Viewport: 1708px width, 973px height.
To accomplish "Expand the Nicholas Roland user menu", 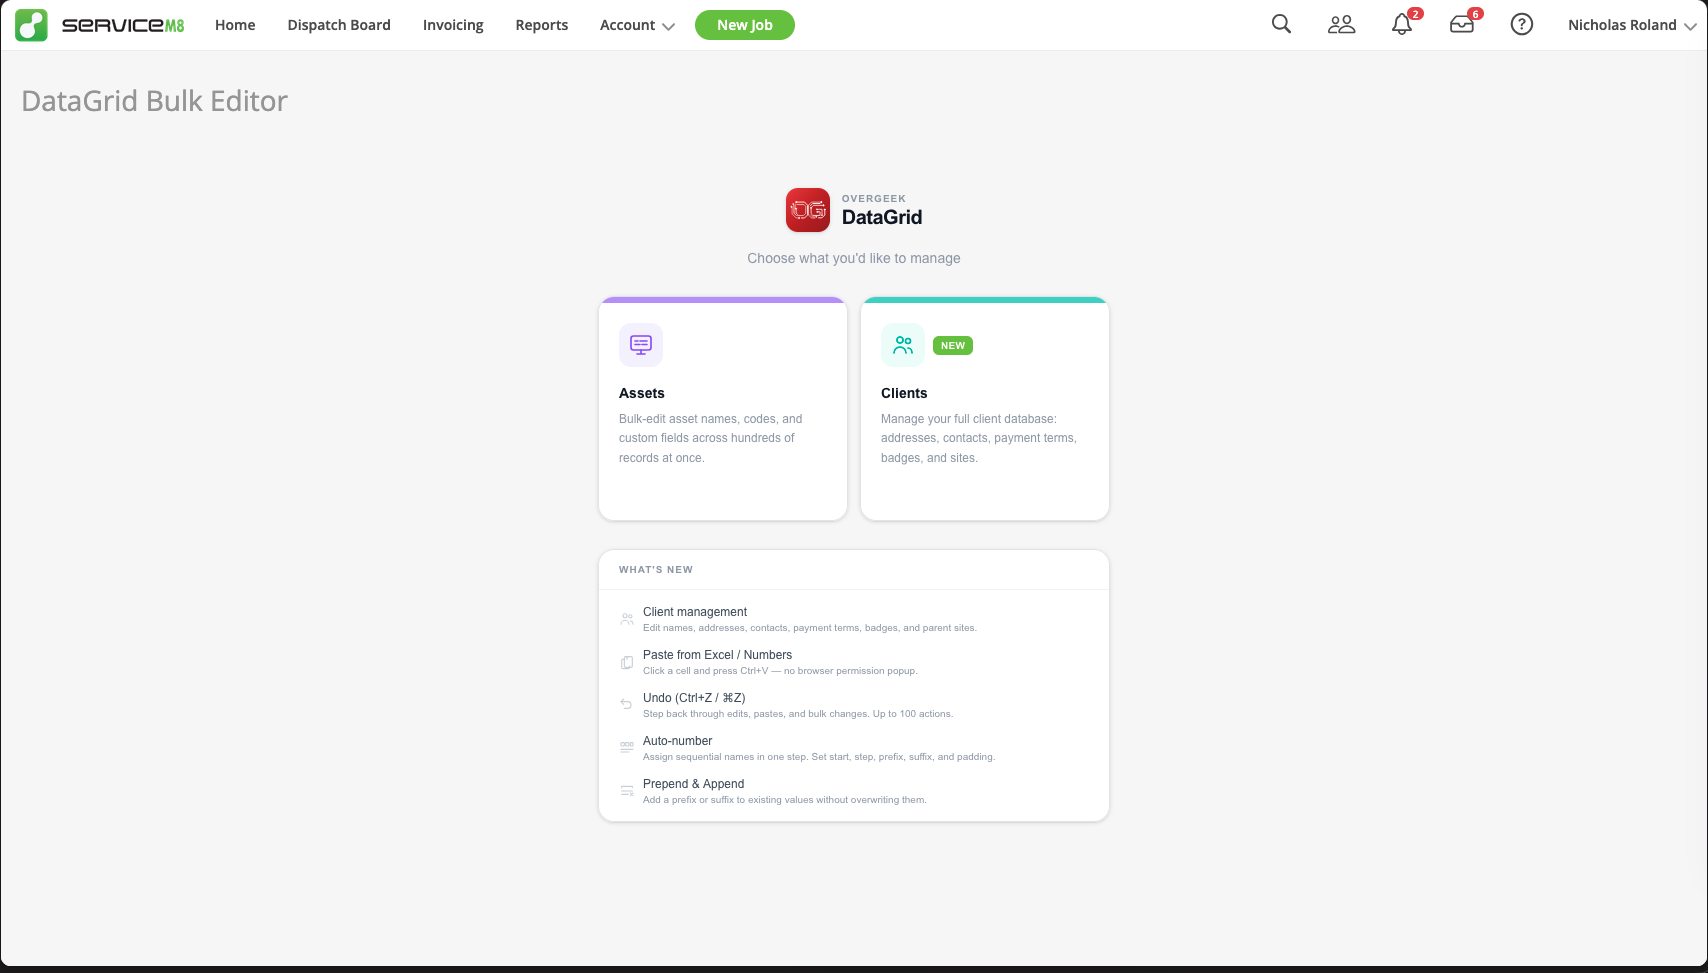I will pos(1632,25).
